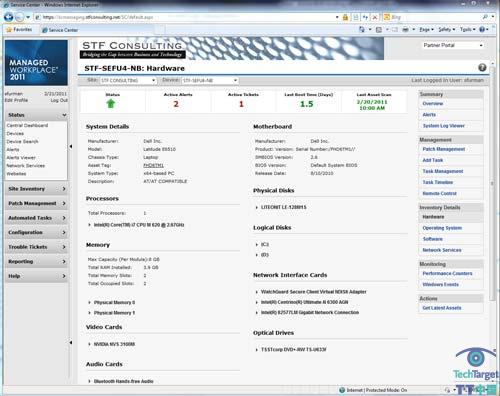Expand the Intel Centrino Ultimate-N 6300 entry
The width and height of the screenshot is (500, 396).
(257, 302)
